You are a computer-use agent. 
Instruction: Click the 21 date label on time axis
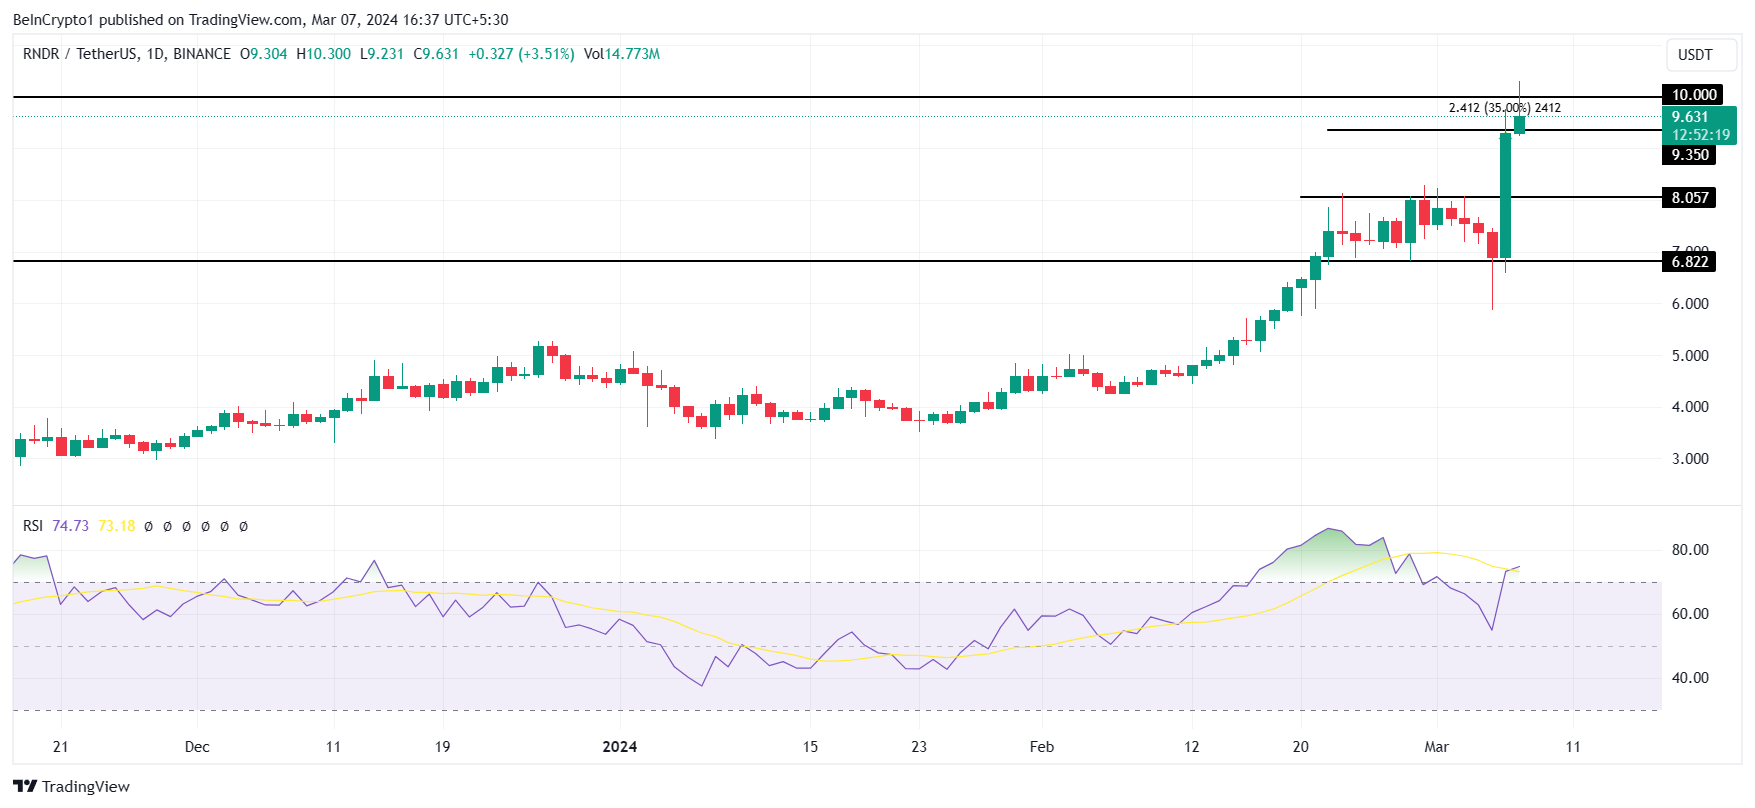[x=61, y=747]
